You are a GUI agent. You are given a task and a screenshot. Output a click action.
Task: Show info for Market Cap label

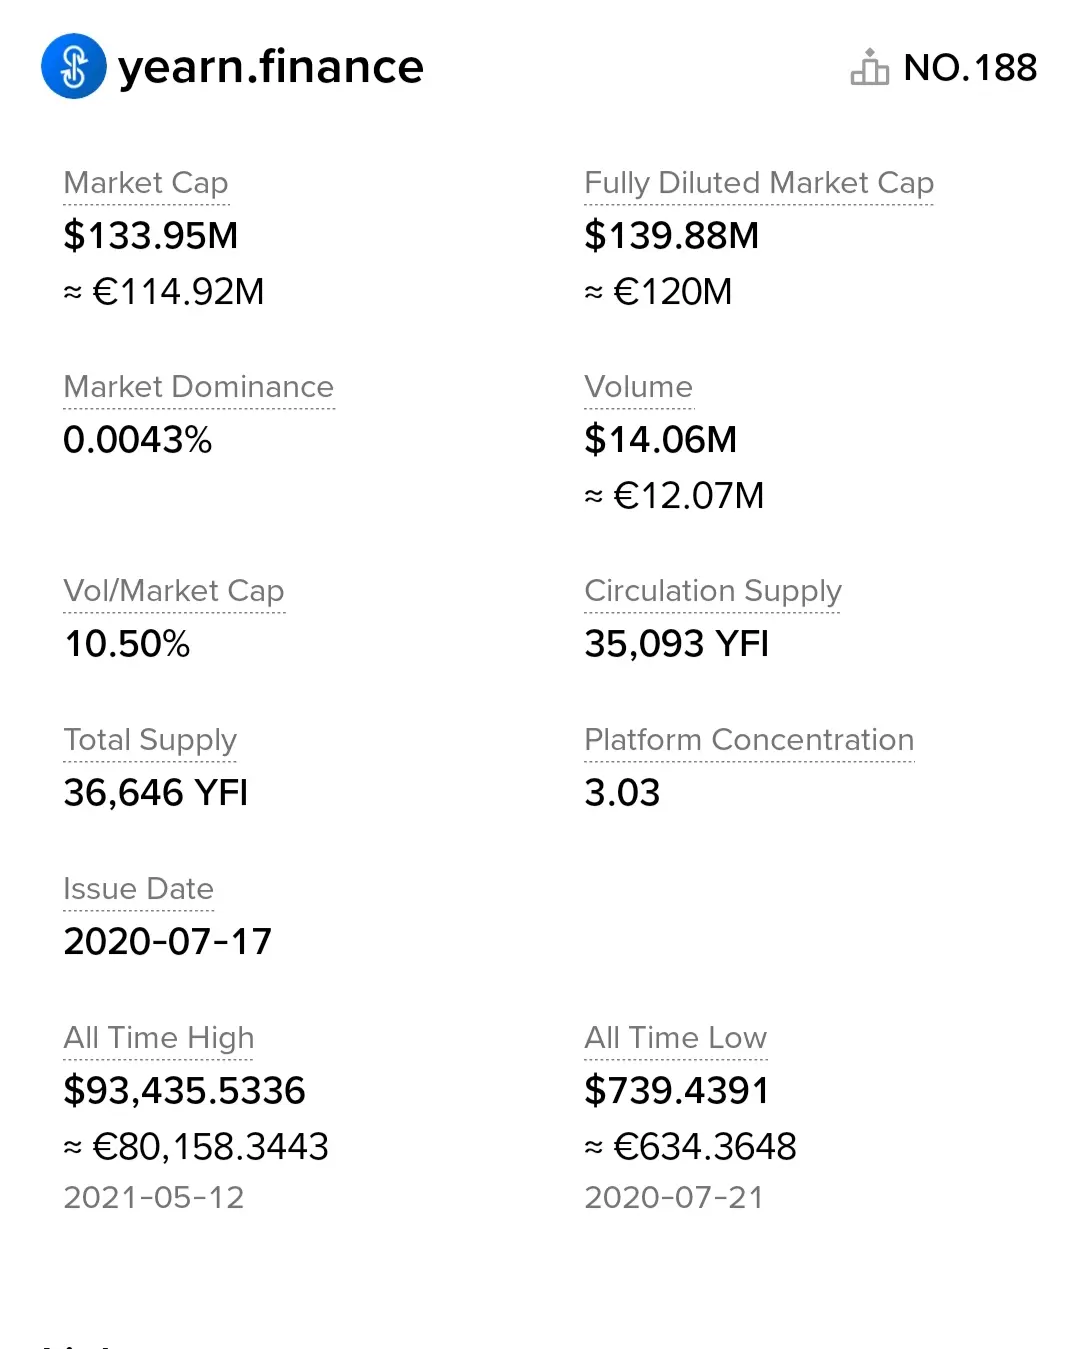point(146,183)
